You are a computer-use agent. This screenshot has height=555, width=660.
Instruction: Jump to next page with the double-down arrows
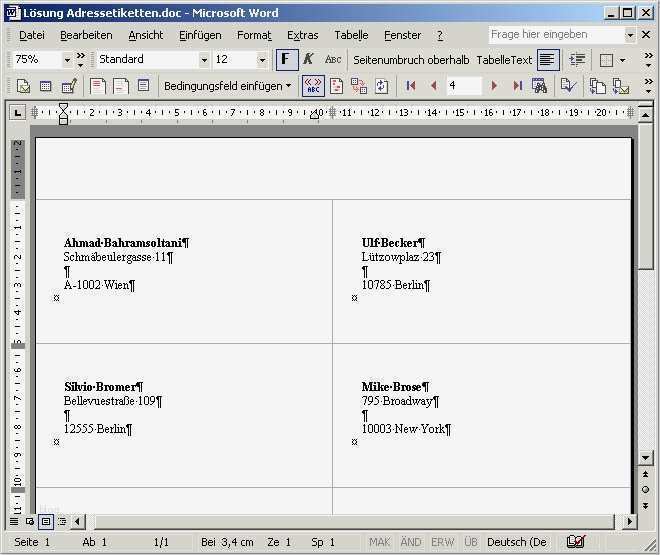tap(645, 505)
